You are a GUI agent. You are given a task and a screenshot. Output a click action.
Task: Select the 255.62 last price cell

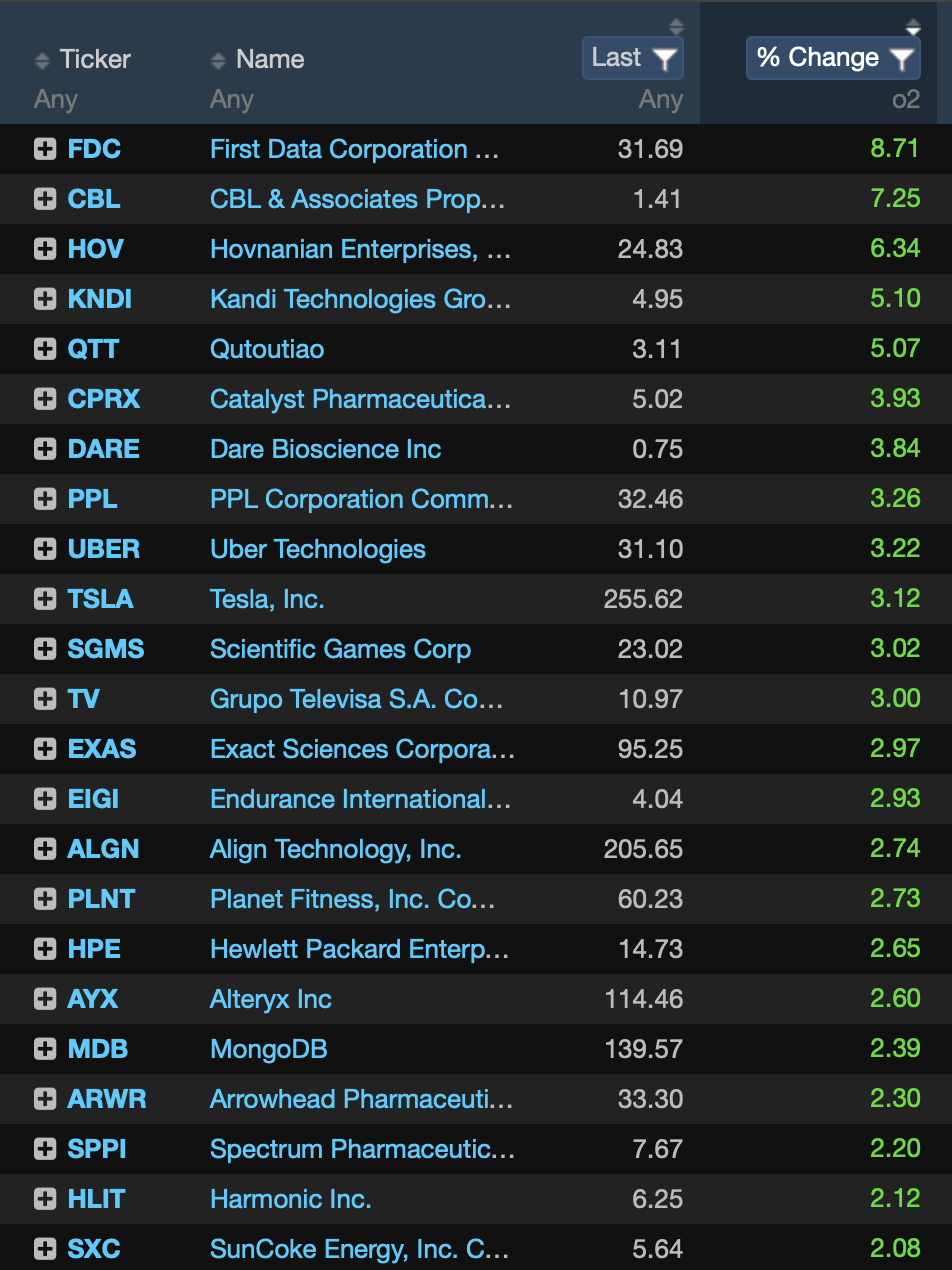(x=643, y=599)
